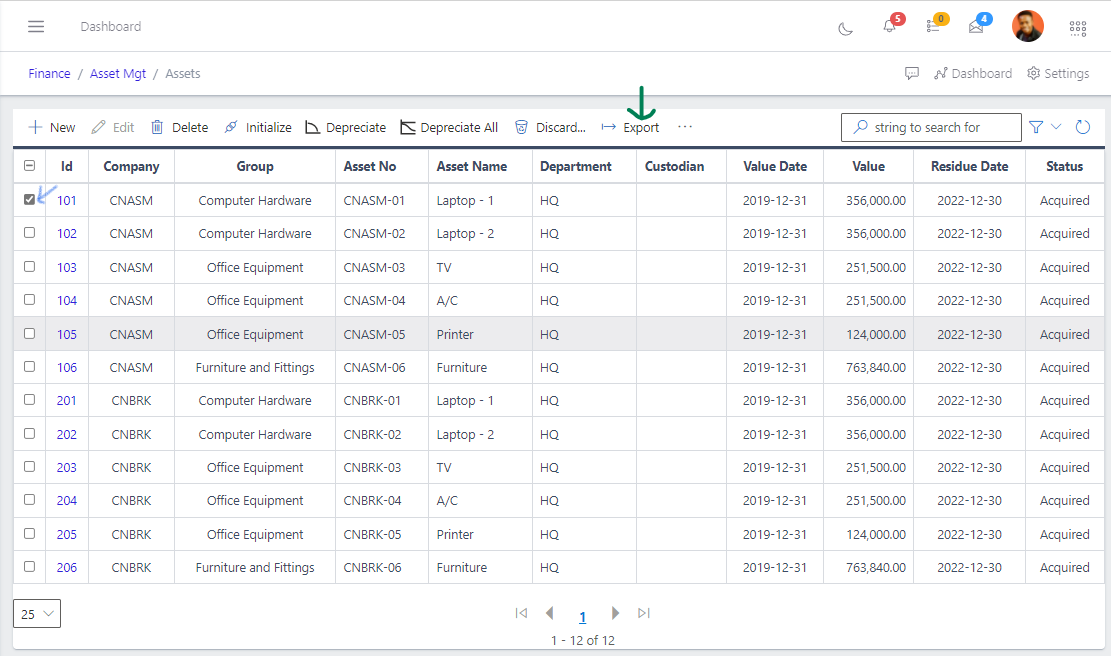Click the Initialize toolbar icon
1111x656 pixels.
[257, 127]
